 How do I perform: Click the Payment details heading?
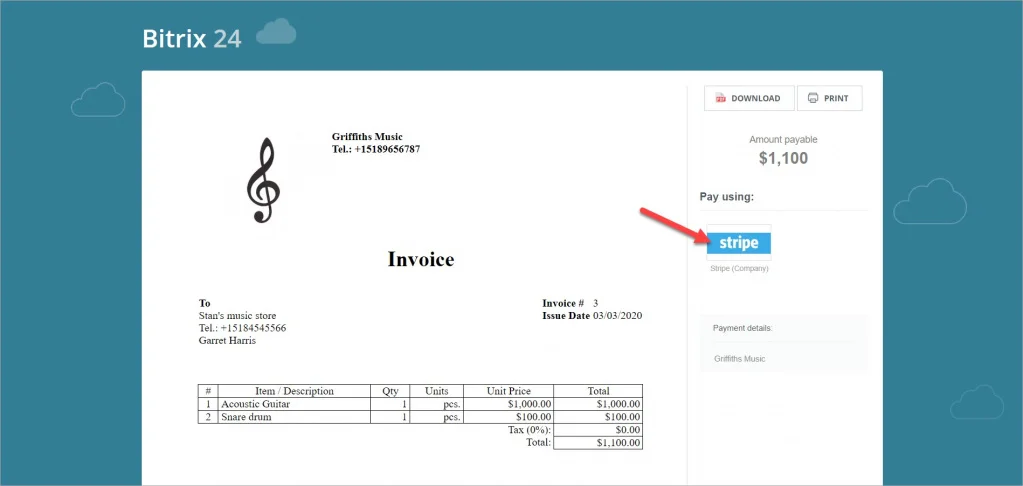pyautogui.click(x=742, y=328)
